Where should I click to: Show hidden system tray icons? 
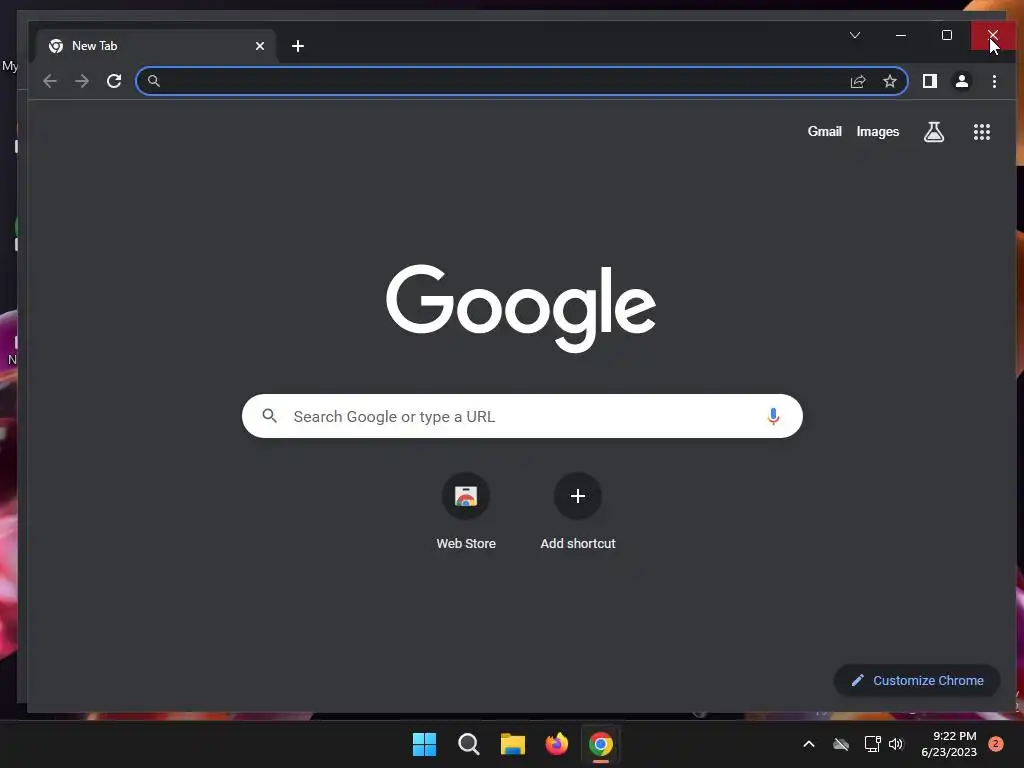808,744
